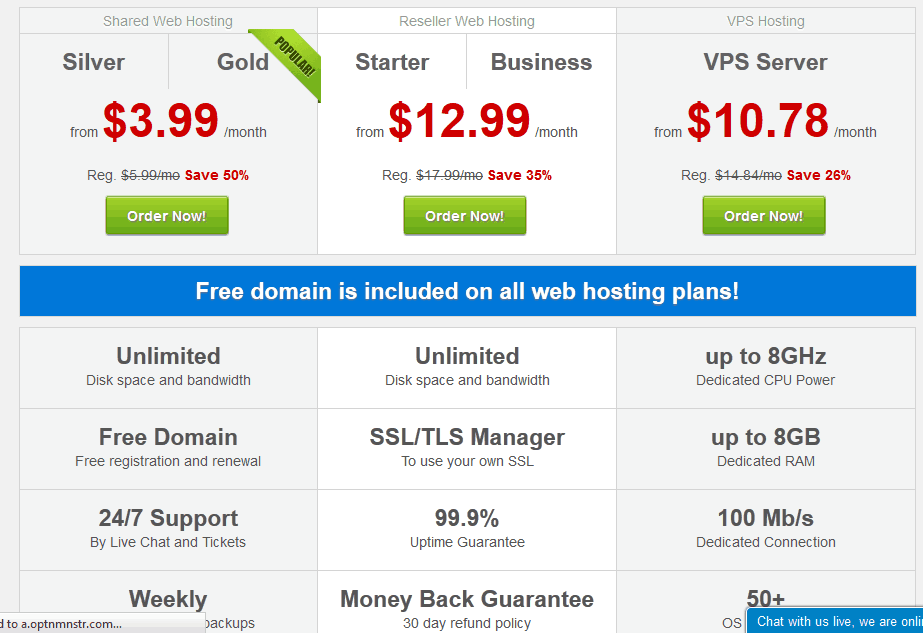The image size is (923, 633).
Task: Select the Gold plan tab
Action: click(243, 62)
